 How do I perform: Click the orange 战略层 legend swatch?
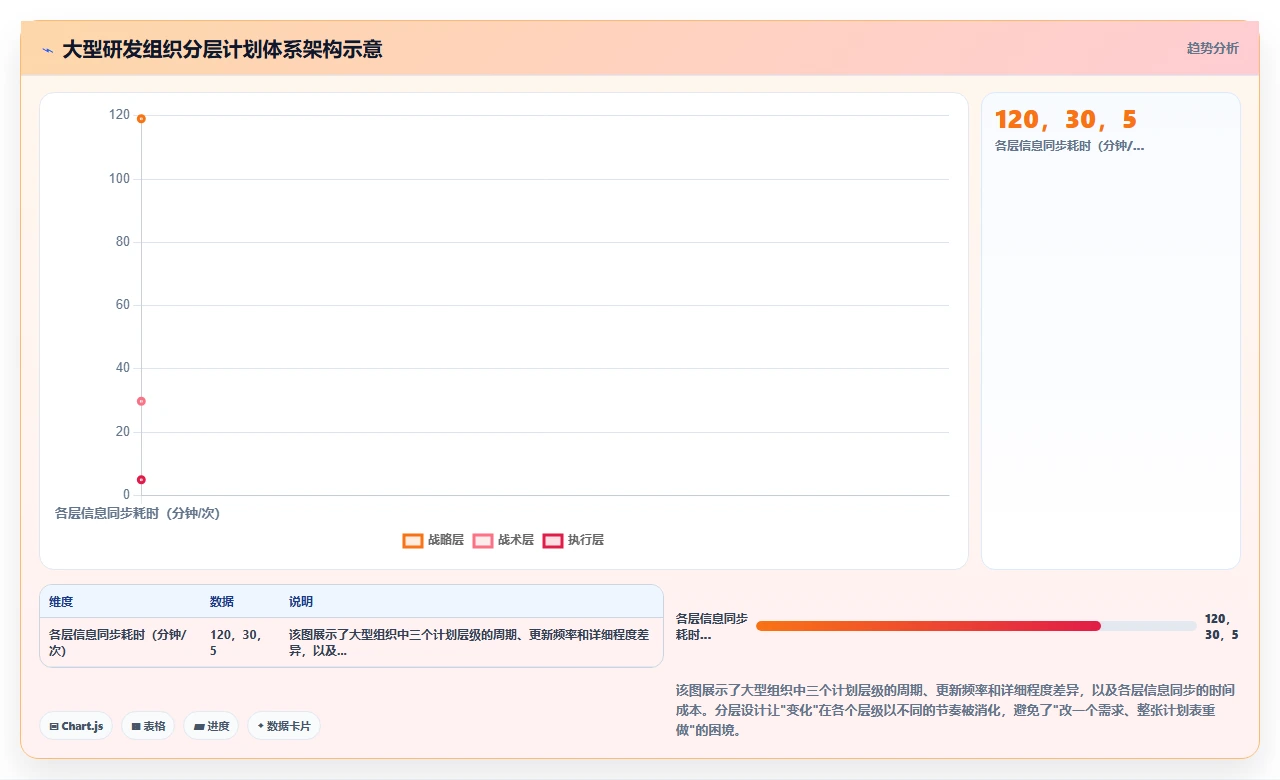click(x=413, y=540)
